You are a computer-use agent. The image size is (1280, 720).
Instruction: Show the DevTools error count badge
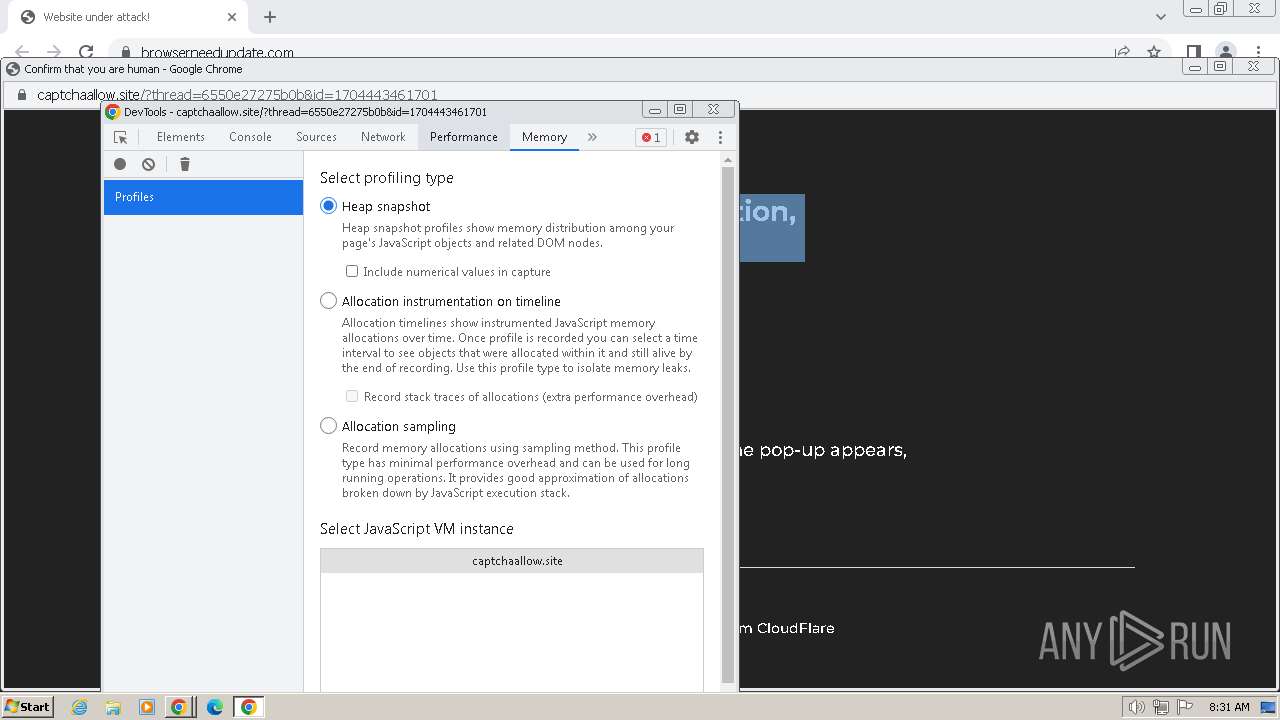pyautogui.click(x=651, y=137)
